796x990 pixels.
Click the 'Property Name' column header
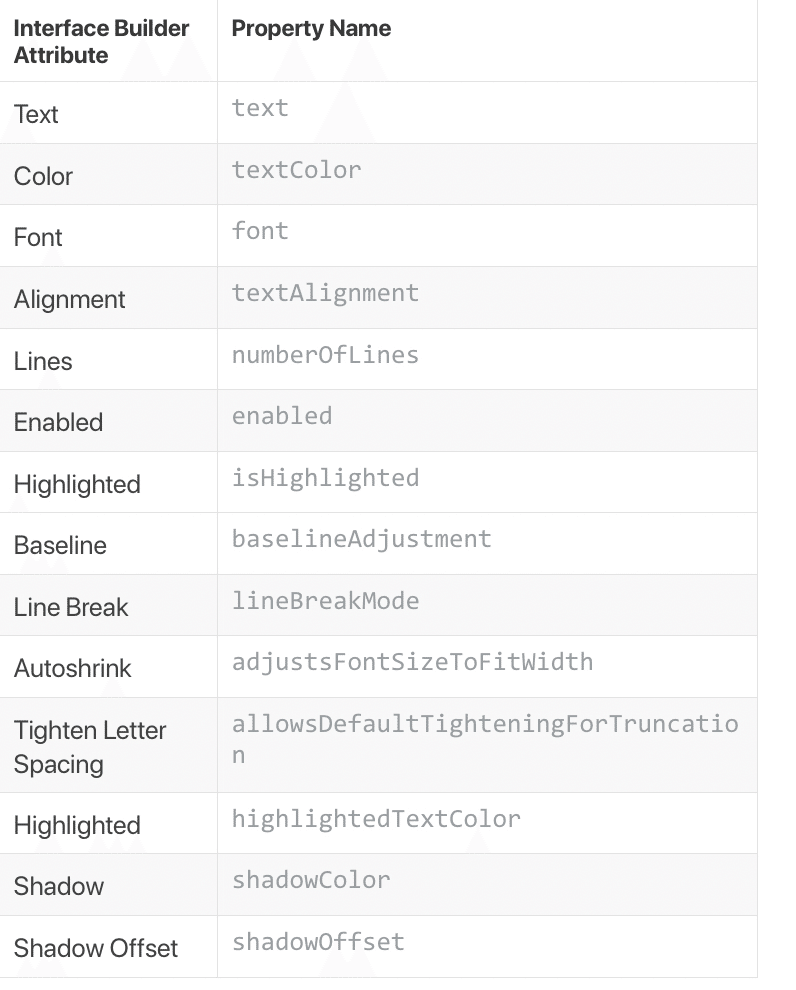311,28
